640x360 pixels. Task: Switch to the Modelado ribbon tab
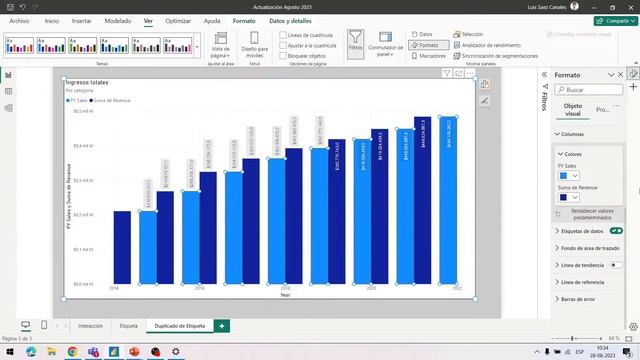(118, 21)
